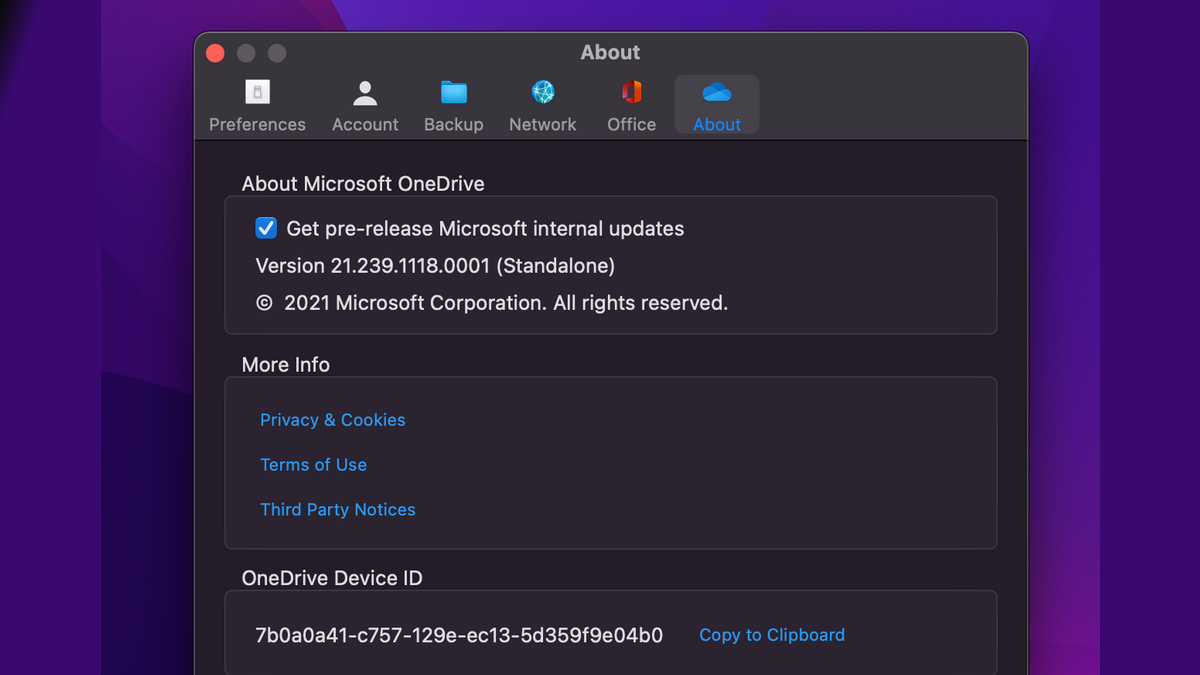Image resolution: width=1200 pixels, height=675 pixels.
Task: Switch to the Account tab label
Action: coord(365,125)
